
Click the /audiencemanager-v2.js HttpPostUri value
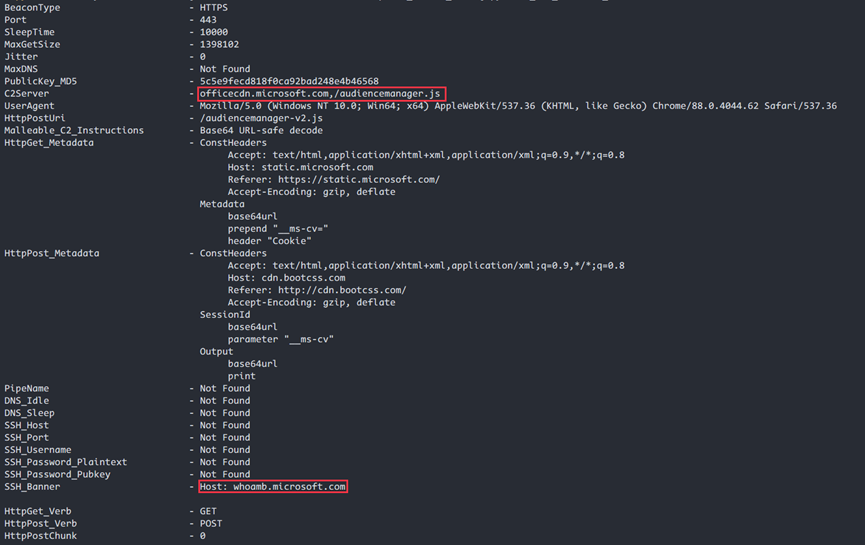click(261, 118)
